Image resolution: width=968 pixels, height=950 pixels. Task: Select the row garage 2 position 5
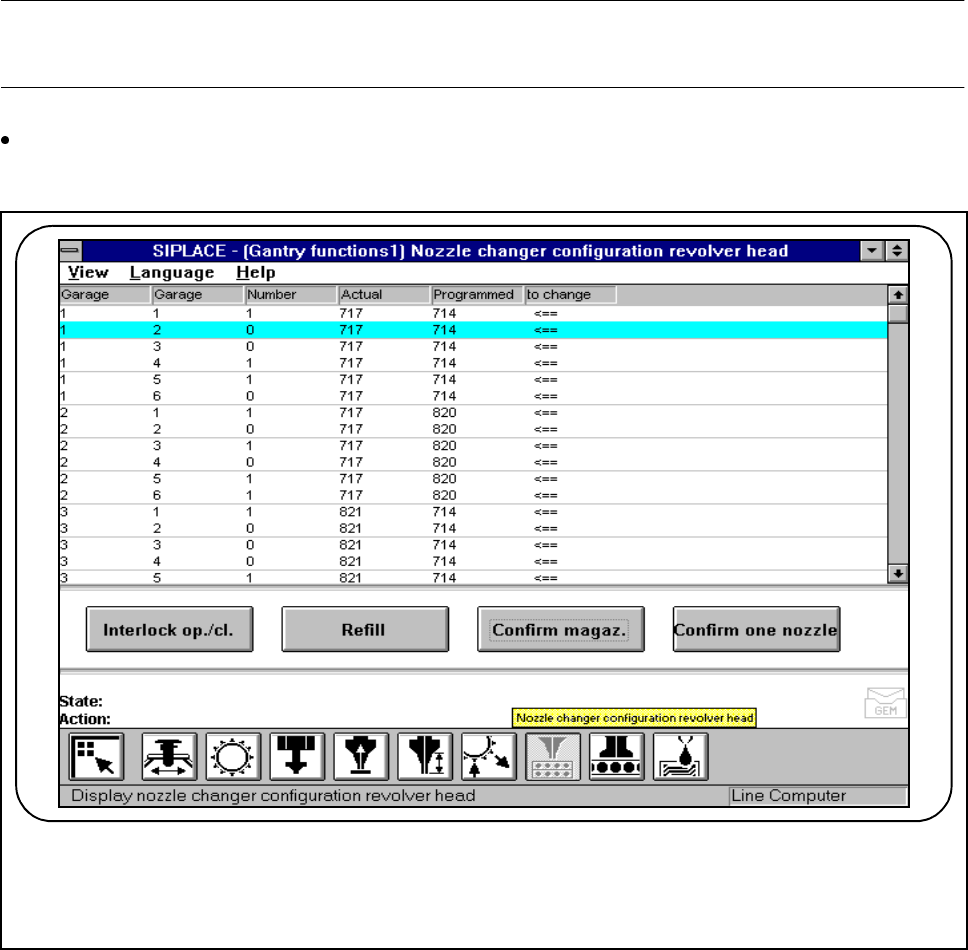(x=474, y=478)
